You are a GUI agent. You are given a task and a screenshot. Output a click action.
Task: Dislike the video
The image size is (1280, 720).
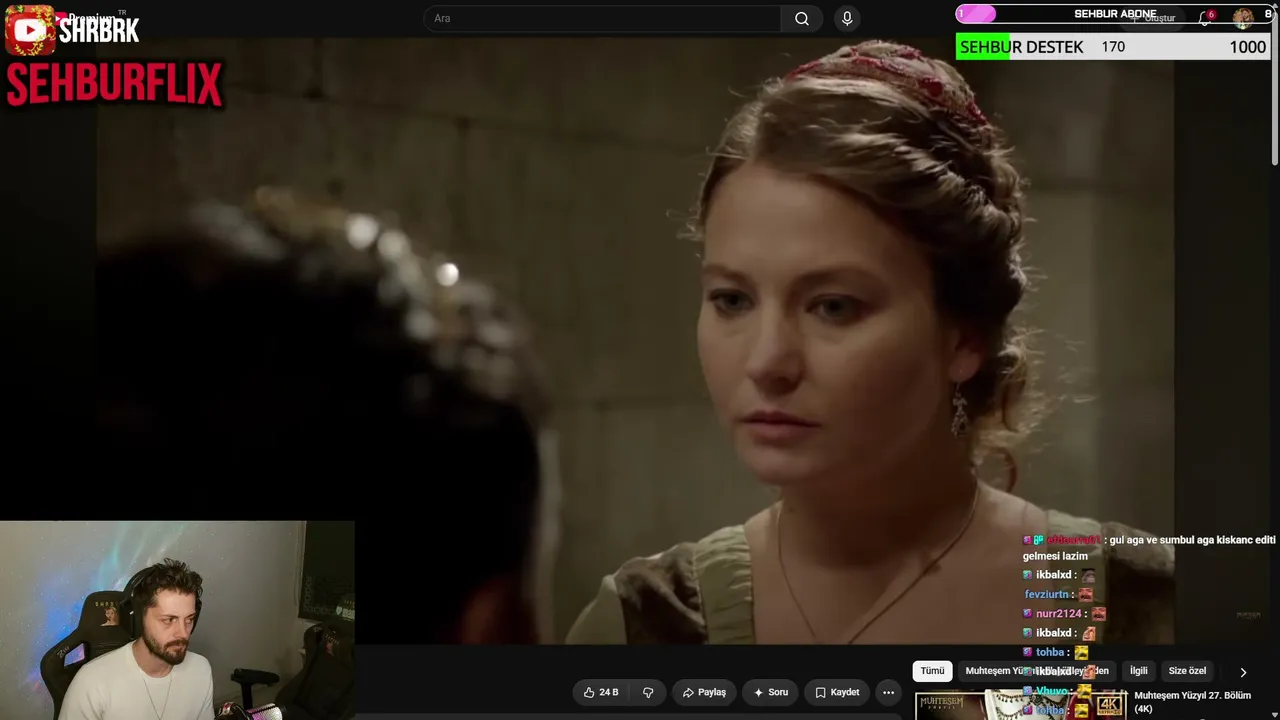click(648, 692)
